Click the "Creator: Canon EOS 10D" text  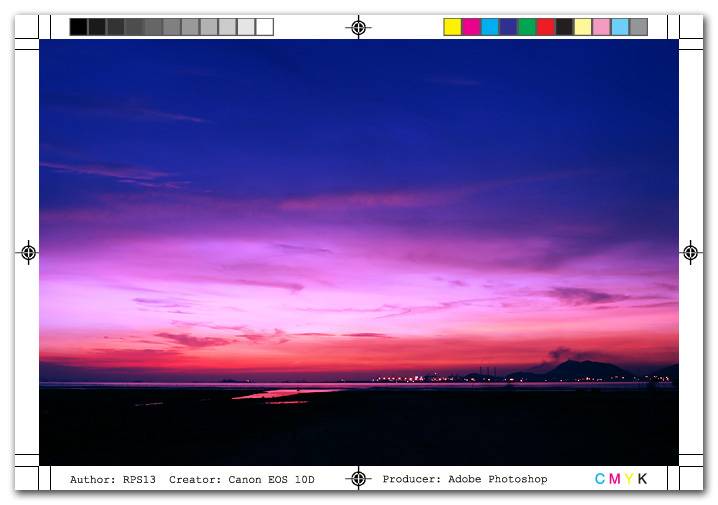click(242, 479)
